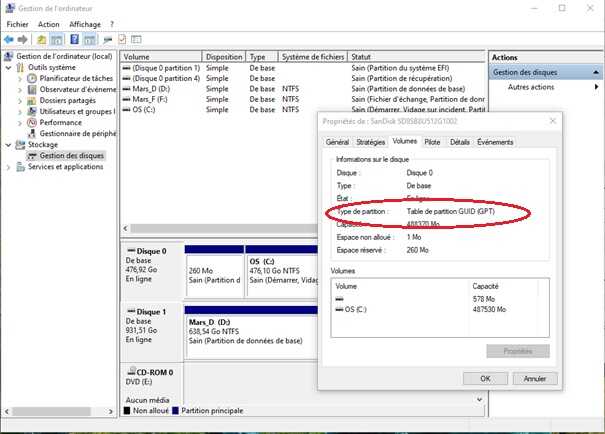
Task: Select the 260 Mo partition box on Disque 0
Action: (214, 271)
